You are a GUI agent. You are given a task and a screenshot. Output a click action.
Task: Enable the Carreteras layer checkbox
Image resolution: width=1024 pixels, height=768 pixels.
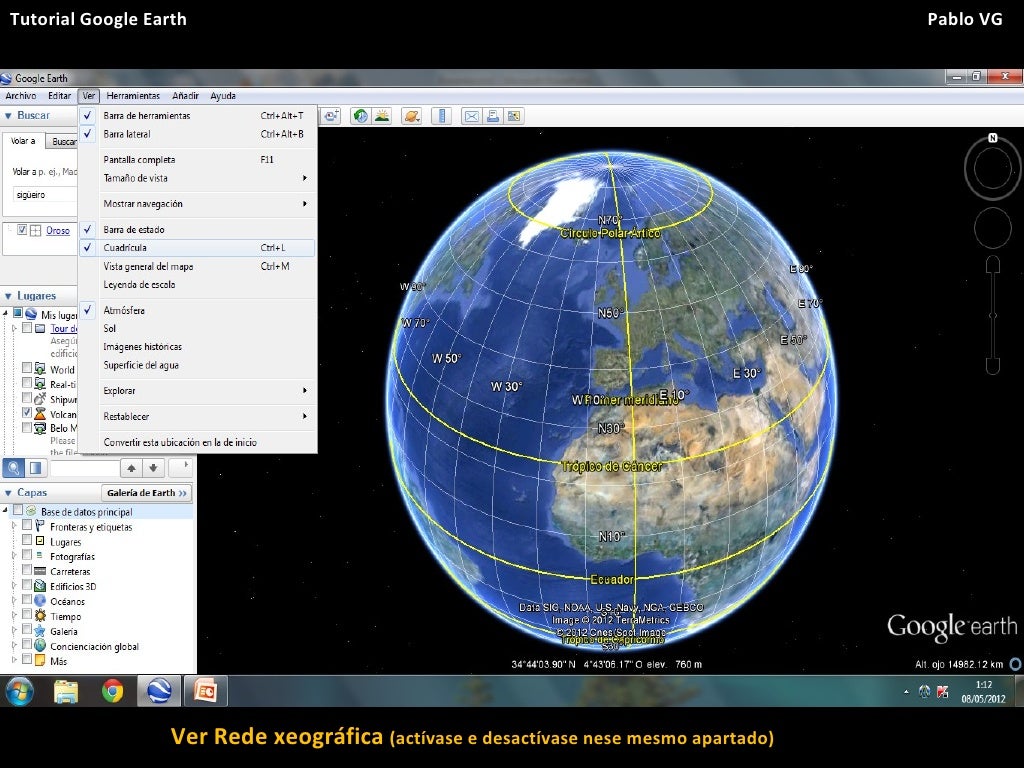click(x=27, y=569)
